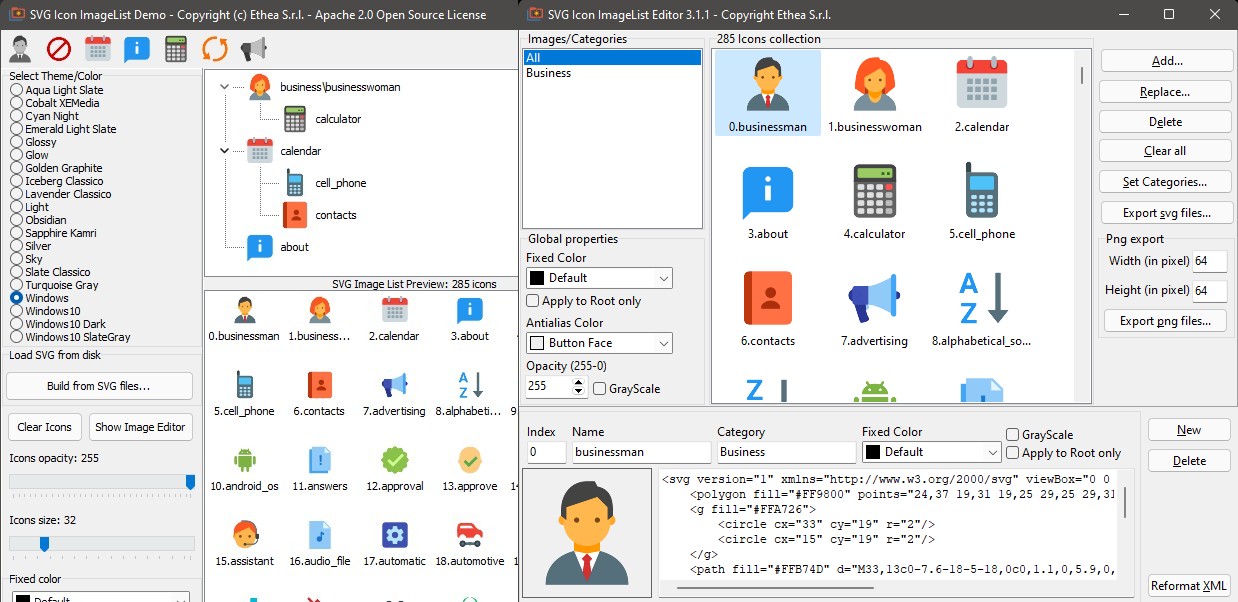This screenshot has height=602, width=1238.
Task: Collapse the business\businesswoman tree node
Action: (x=223, y=87)
